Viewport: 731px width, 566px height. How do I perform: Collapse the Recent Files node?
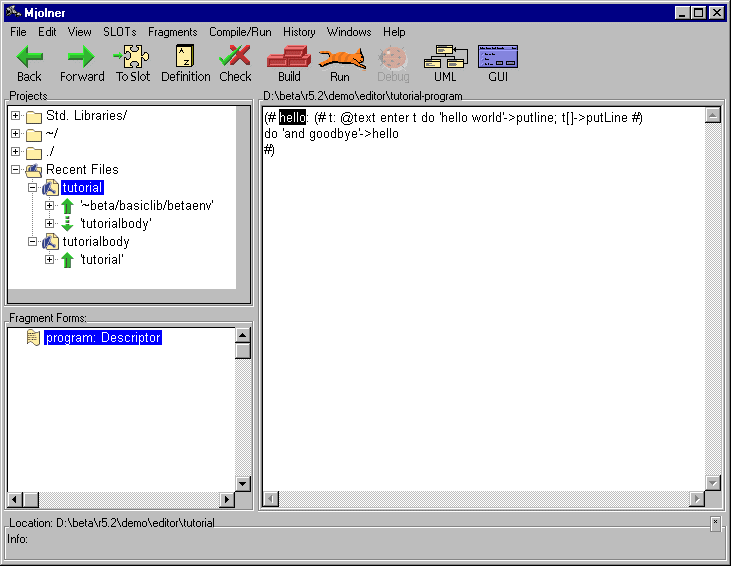(x=16, y=170)
